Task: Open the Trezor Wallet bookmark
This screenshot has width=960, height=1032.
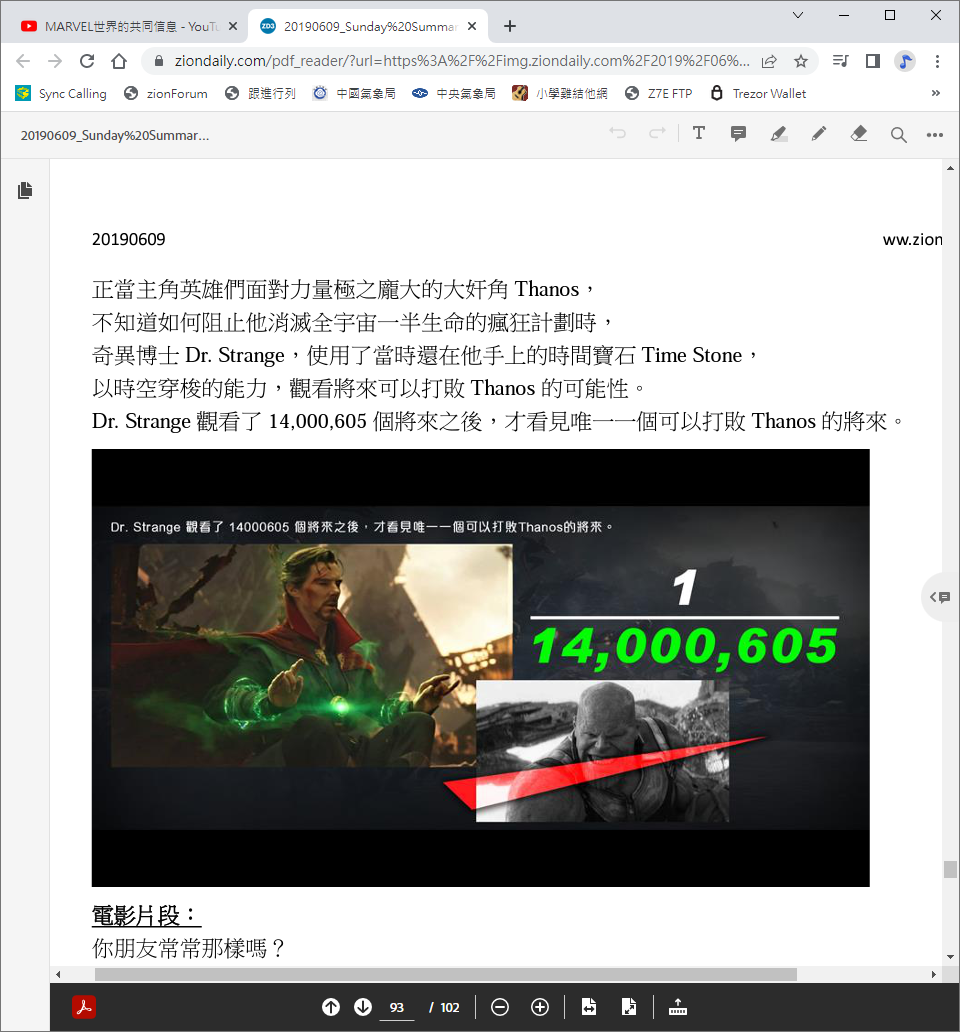Action: click(758, 93)
